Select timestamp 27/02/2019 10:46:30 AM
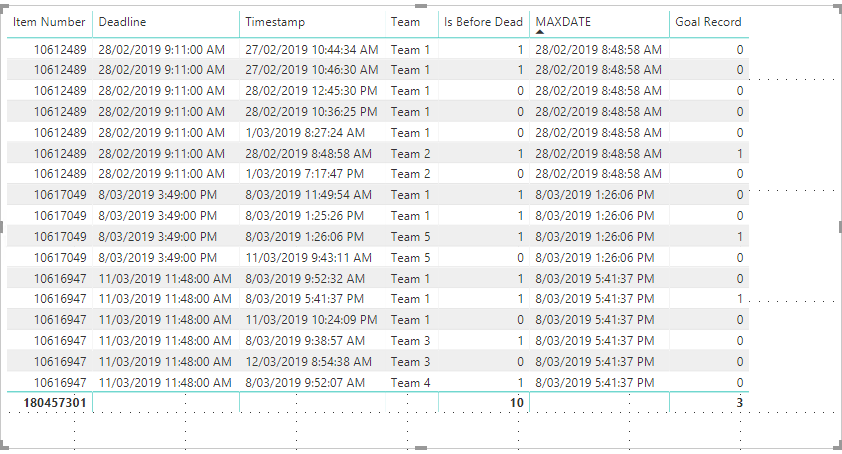The image size is (842, 454). pos(311,70)
